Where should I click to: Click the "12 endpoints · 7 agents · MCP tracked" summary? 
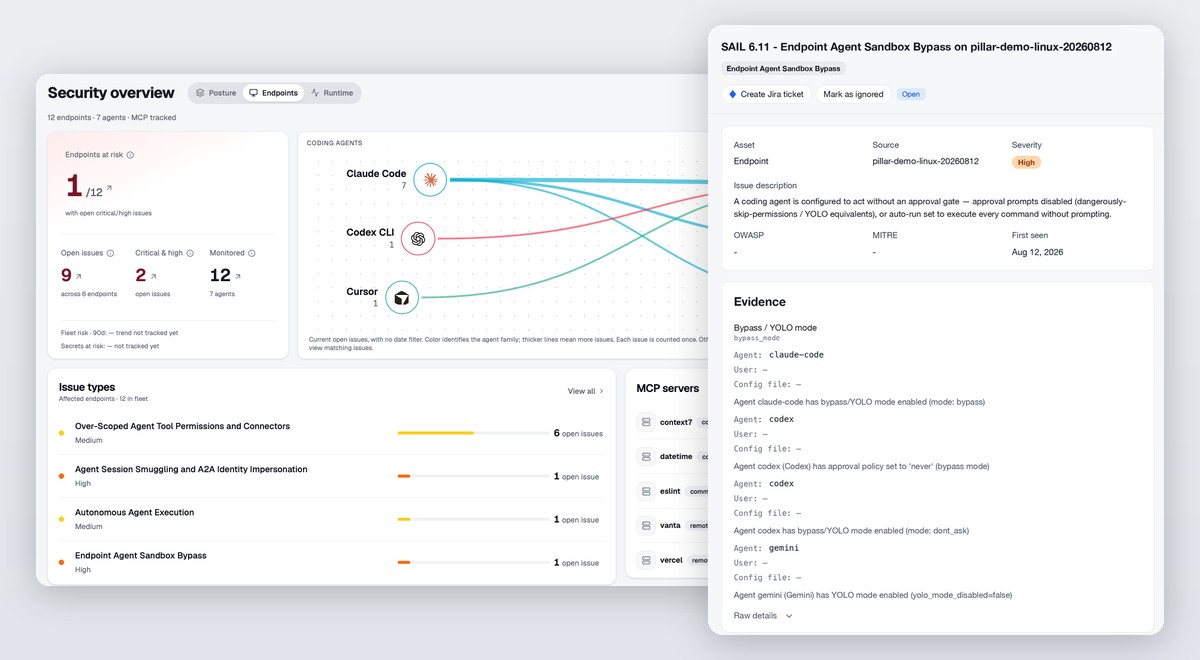[x=112, y=117]
